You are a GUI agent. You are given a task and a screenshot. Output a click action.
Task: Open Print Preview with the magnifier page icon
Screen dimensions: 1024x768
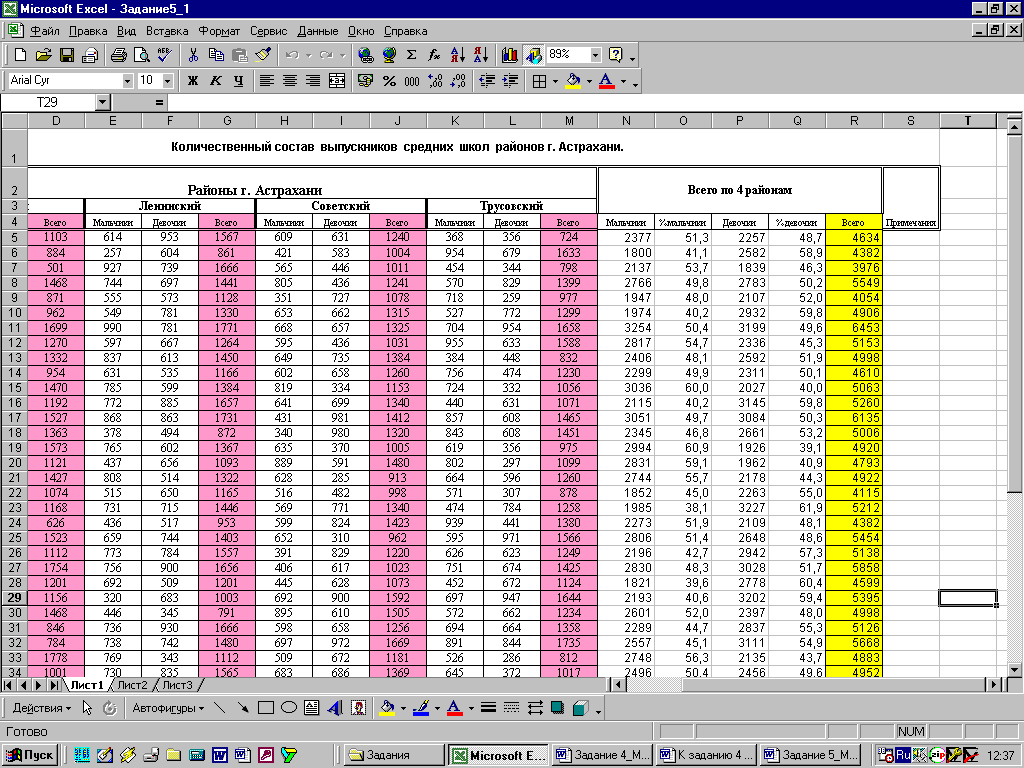pyautogui.click(x=141, y=56)
